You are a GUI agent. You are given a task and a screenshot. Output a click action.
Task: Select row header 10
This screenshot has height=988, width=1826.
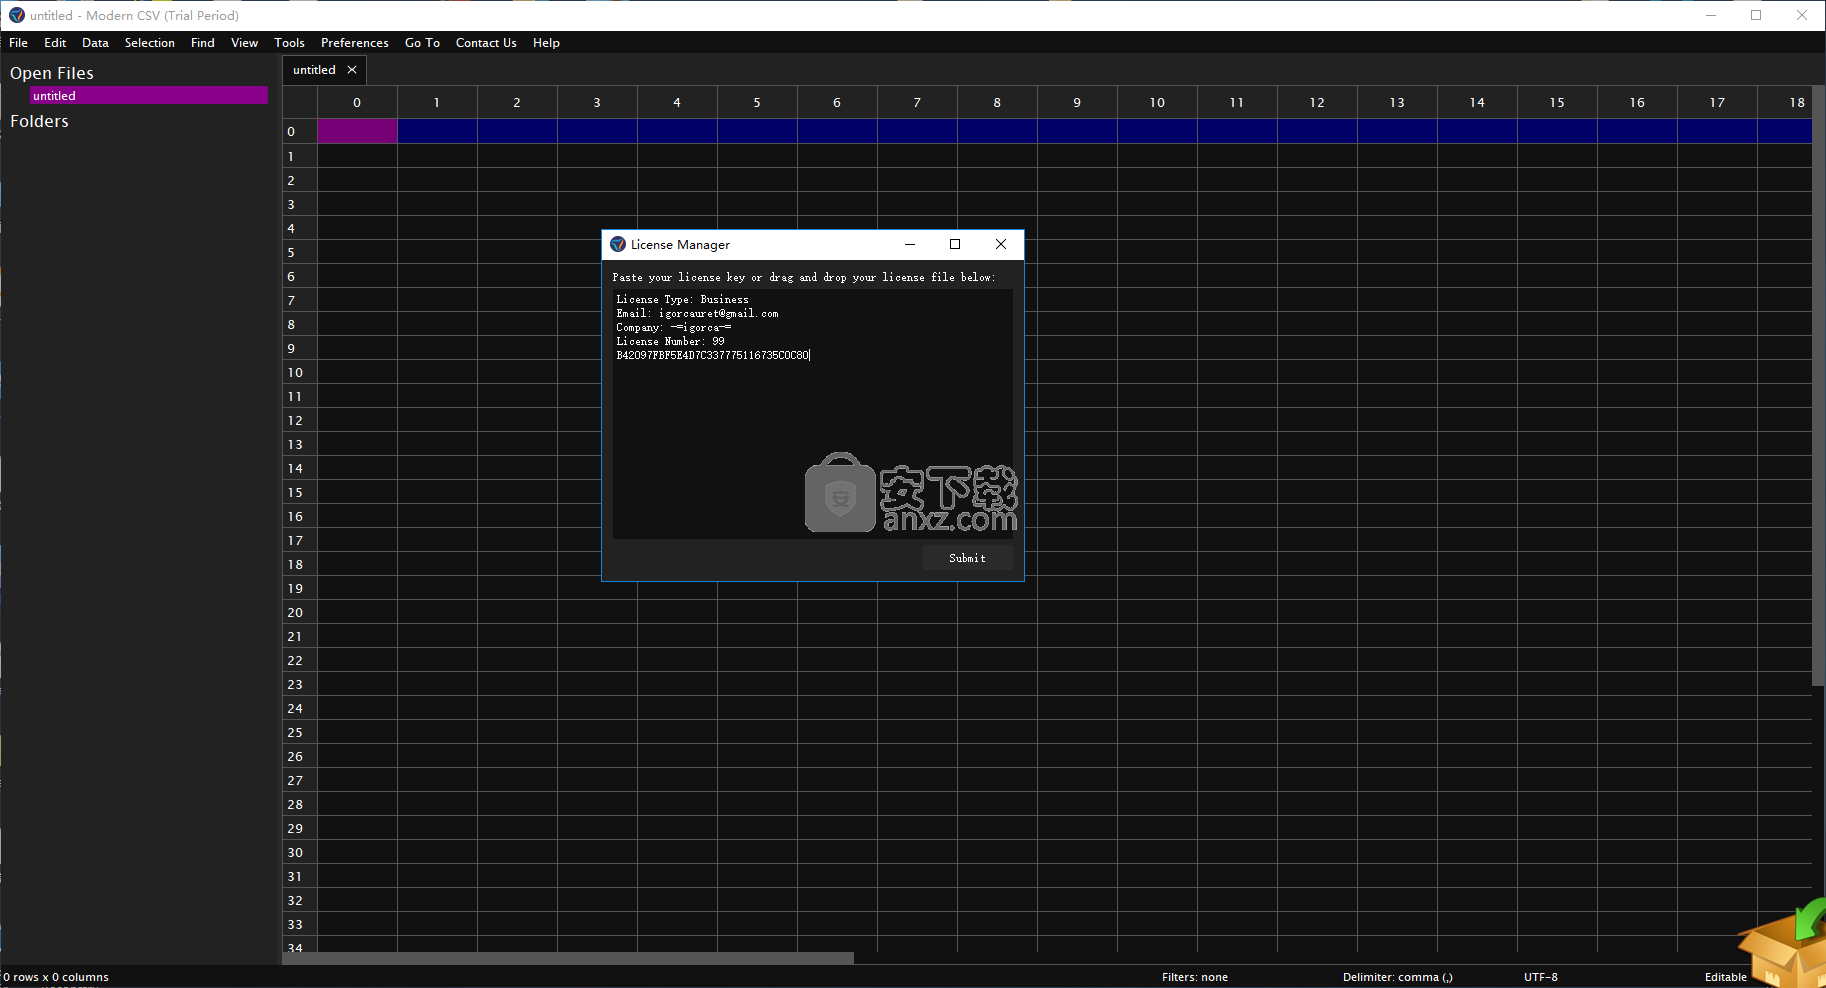pyautogui.click(x=300, y=372)
